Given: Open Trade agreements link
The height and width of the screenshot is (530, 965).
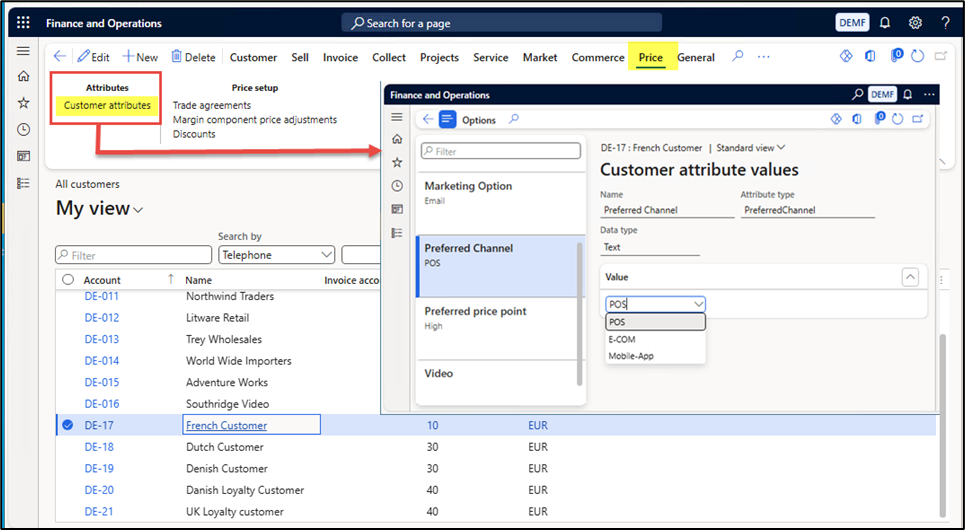Looking at the screenshot, I should (x=212, y=105).
